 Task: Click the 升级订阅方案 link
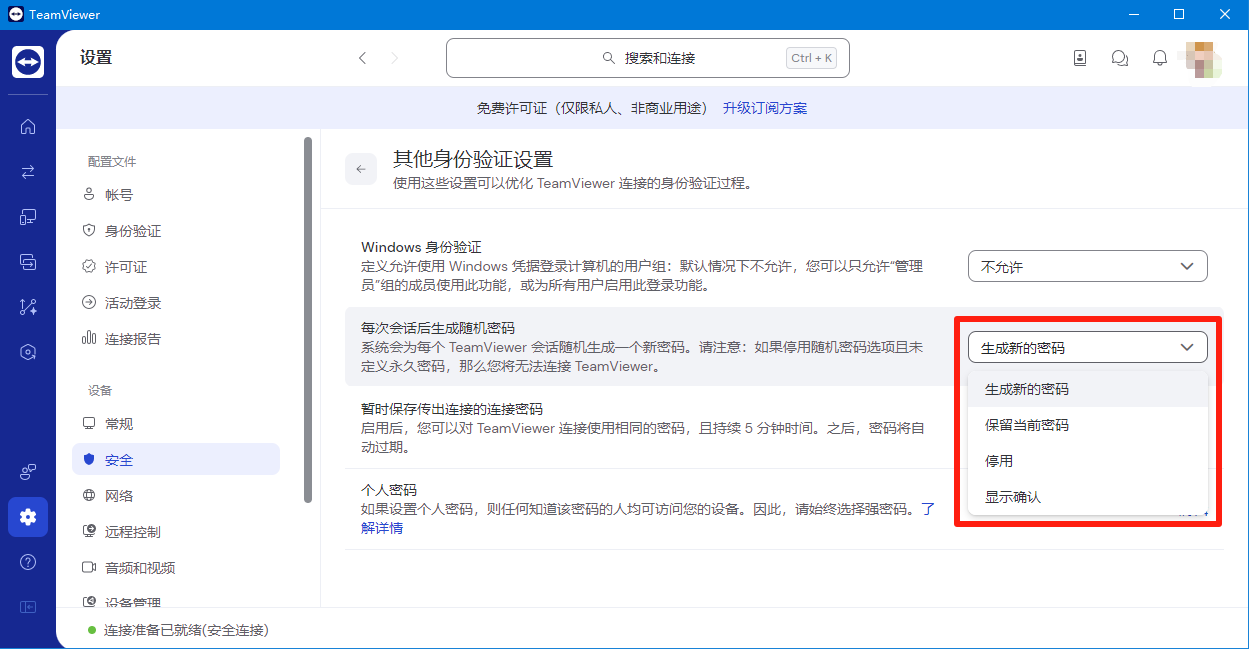coord(765,108)
